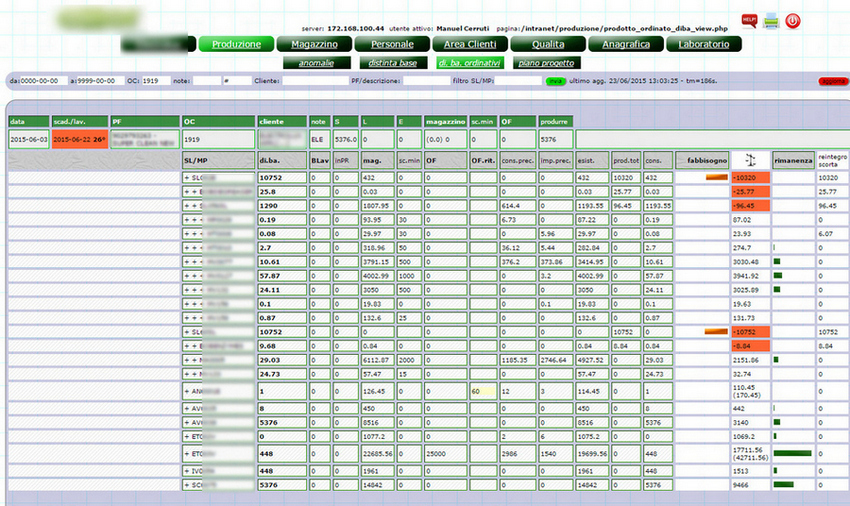
Task: Click the longest green rimanenza bar
Action: click(x=792, y=453)
